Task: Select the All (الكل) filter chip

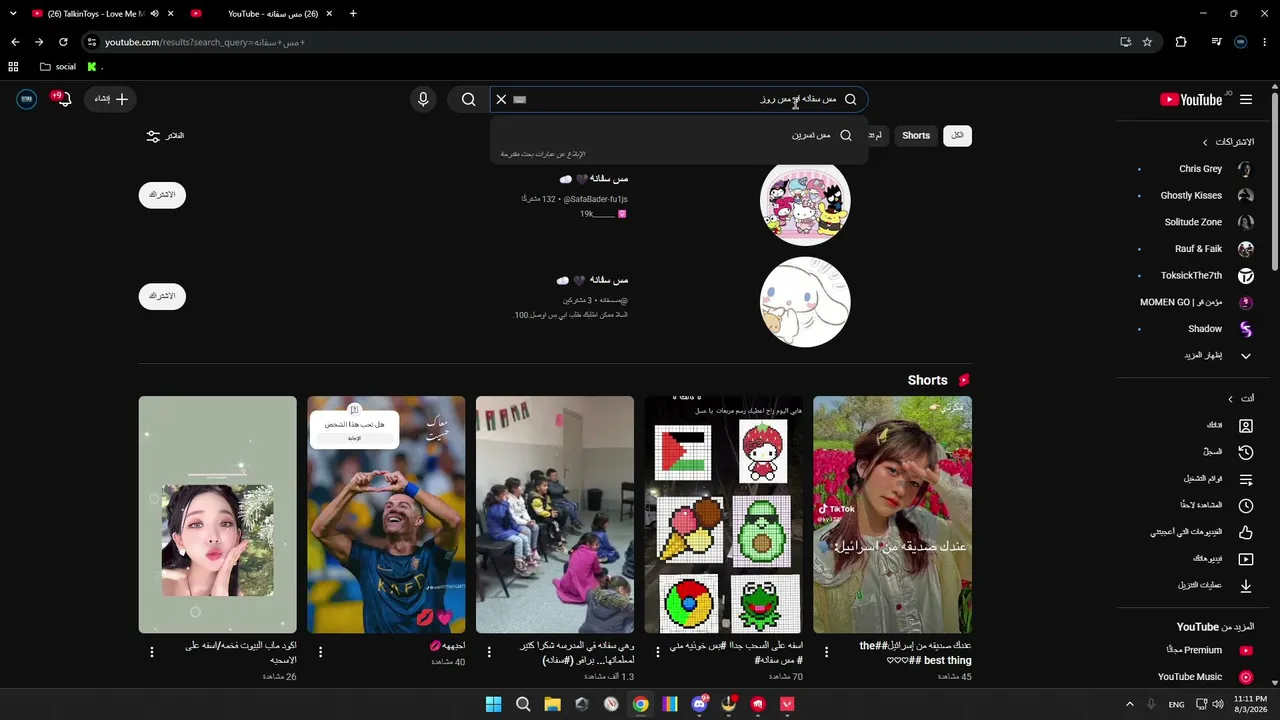Action: [957, 135]
